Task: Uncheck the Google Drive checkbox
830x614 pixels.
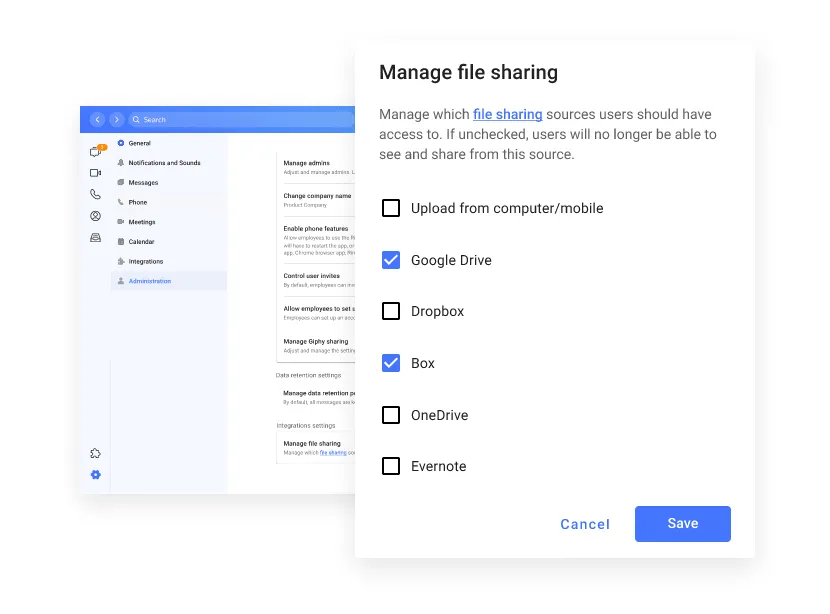Action: point(391,260)
